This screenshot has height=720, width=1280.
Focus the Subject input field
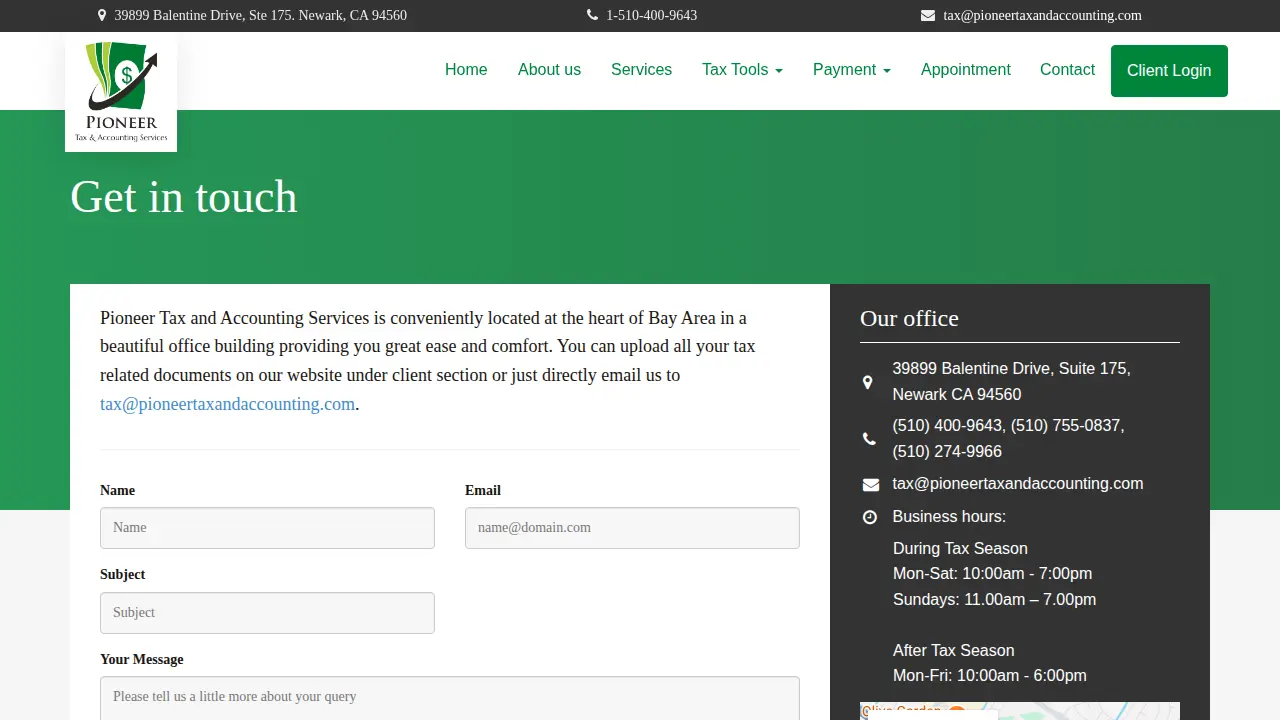tap(267, 613)
